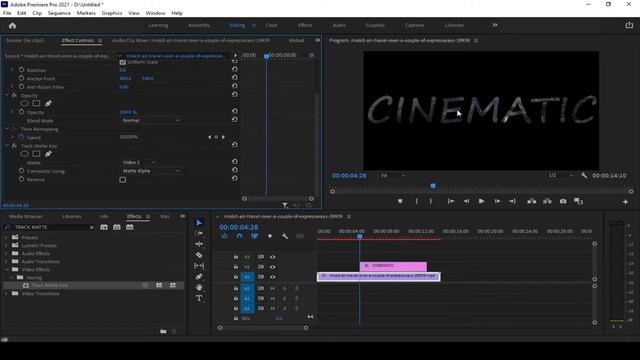Create rectangle mask under Opacity

pos(36,103)
